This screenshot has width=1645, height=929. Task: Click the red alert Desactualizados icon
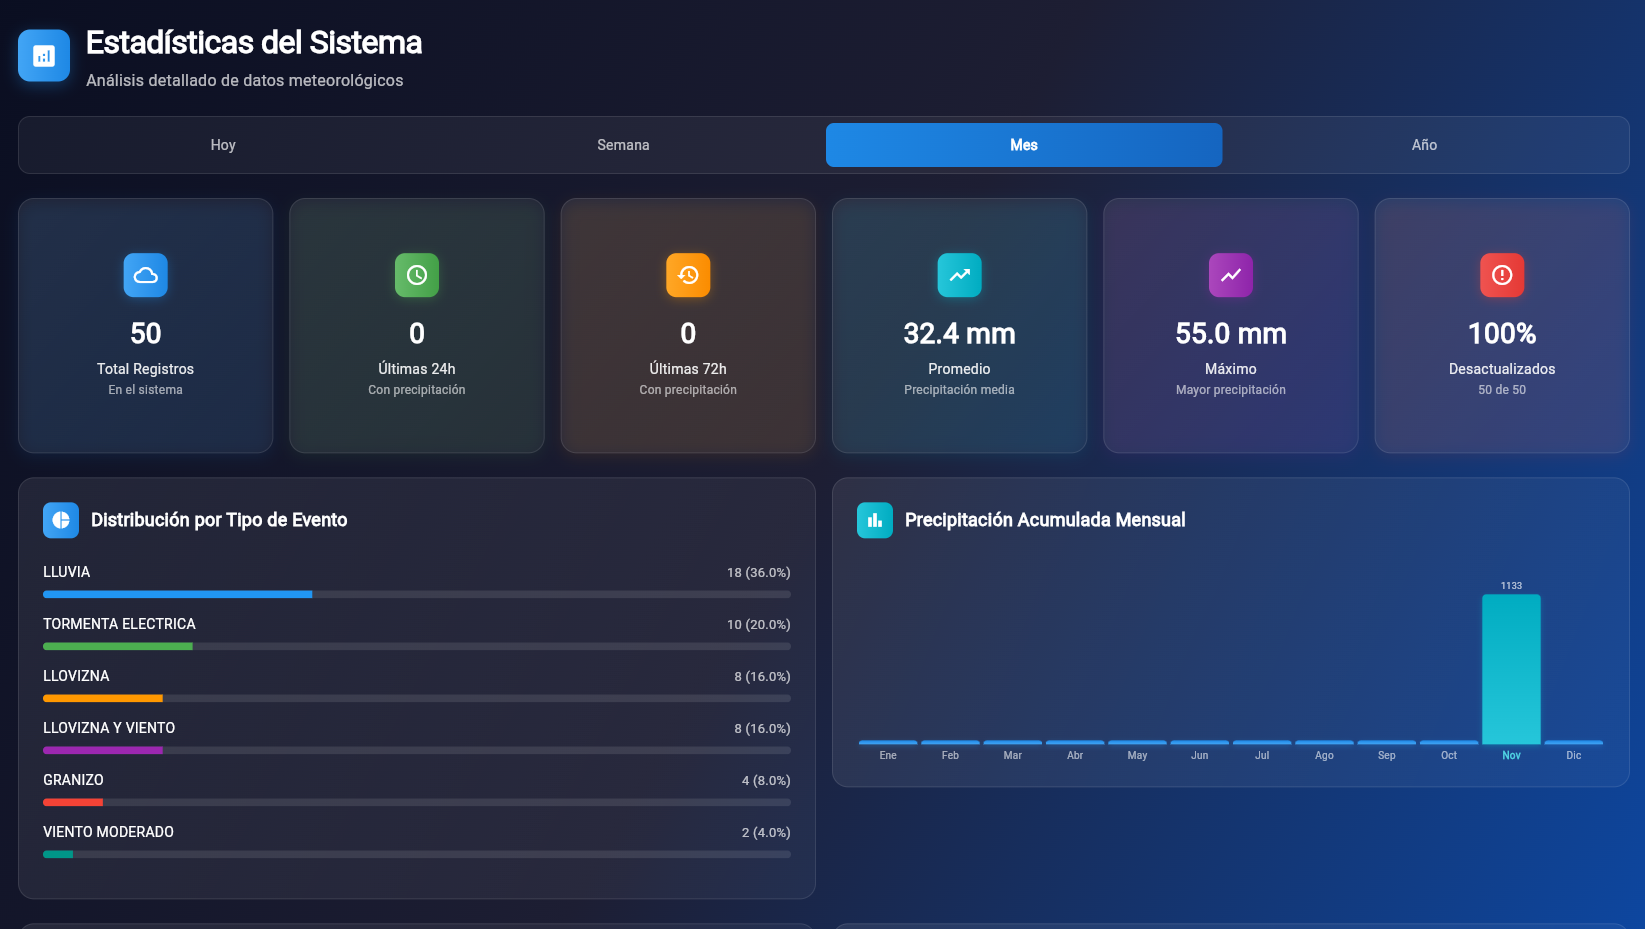tap(1502, 275)
